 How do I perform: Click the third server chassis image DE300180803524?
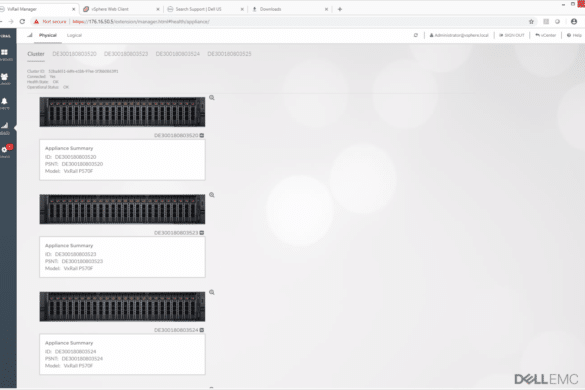pyautogui.click(x=122, y=307)
